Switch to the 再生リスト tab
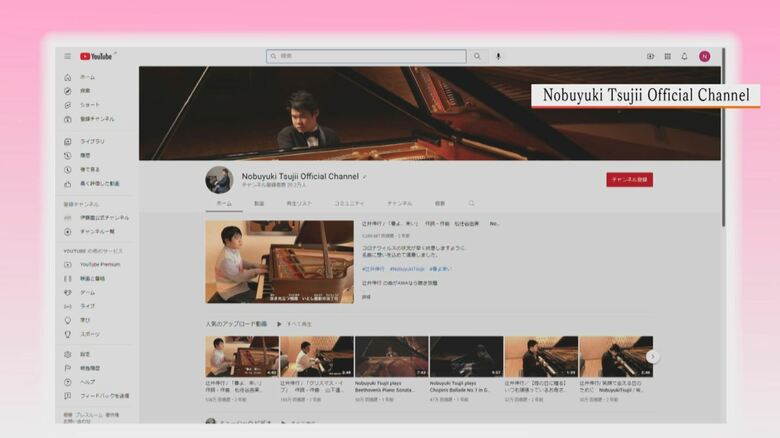The image size is (780, 438). click(x=299, y=203)
